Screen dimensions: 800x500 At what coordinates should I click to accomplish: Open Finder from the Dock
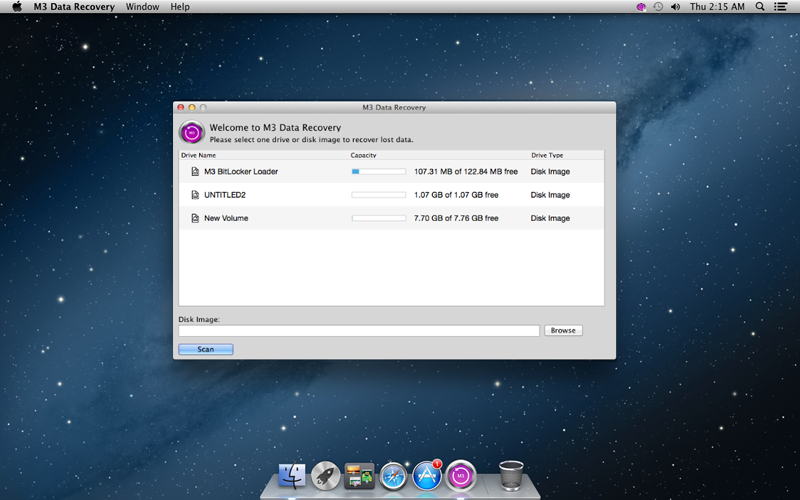[292, 476]
